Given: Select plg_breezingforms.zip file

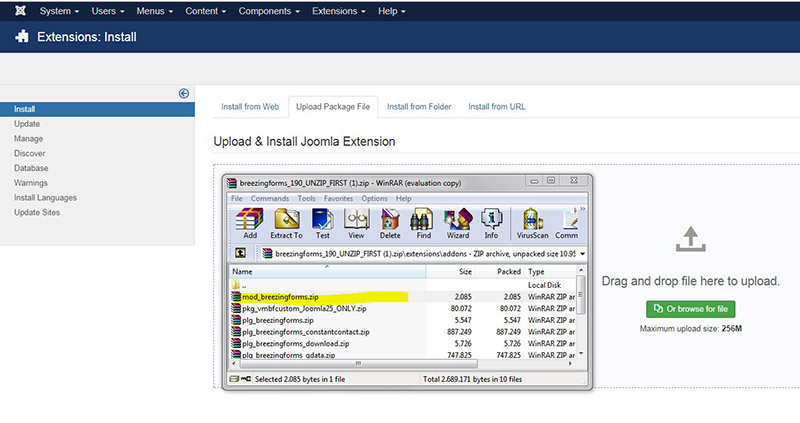Looking at the screenshot, I should (x=403, y=320).
